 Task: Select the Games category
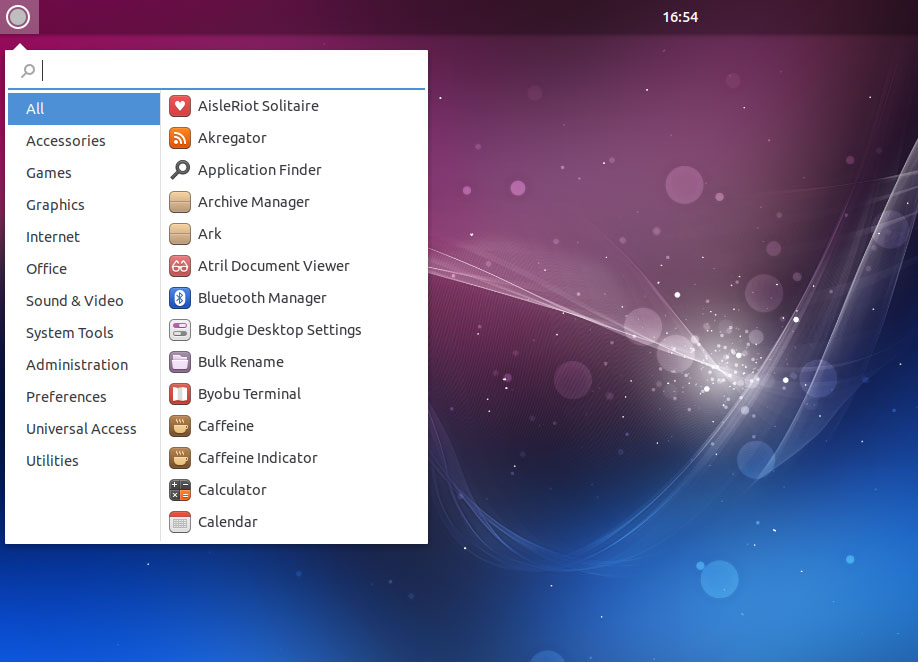point(48,172)
